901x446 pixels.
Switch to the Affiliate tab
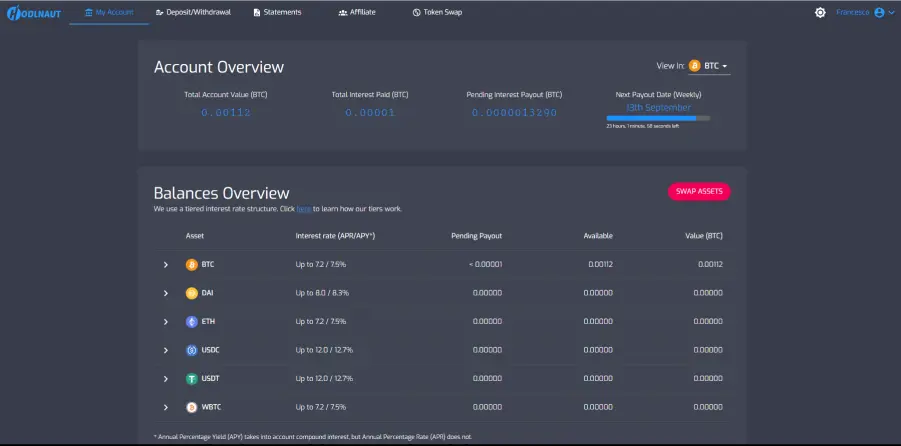357,12
